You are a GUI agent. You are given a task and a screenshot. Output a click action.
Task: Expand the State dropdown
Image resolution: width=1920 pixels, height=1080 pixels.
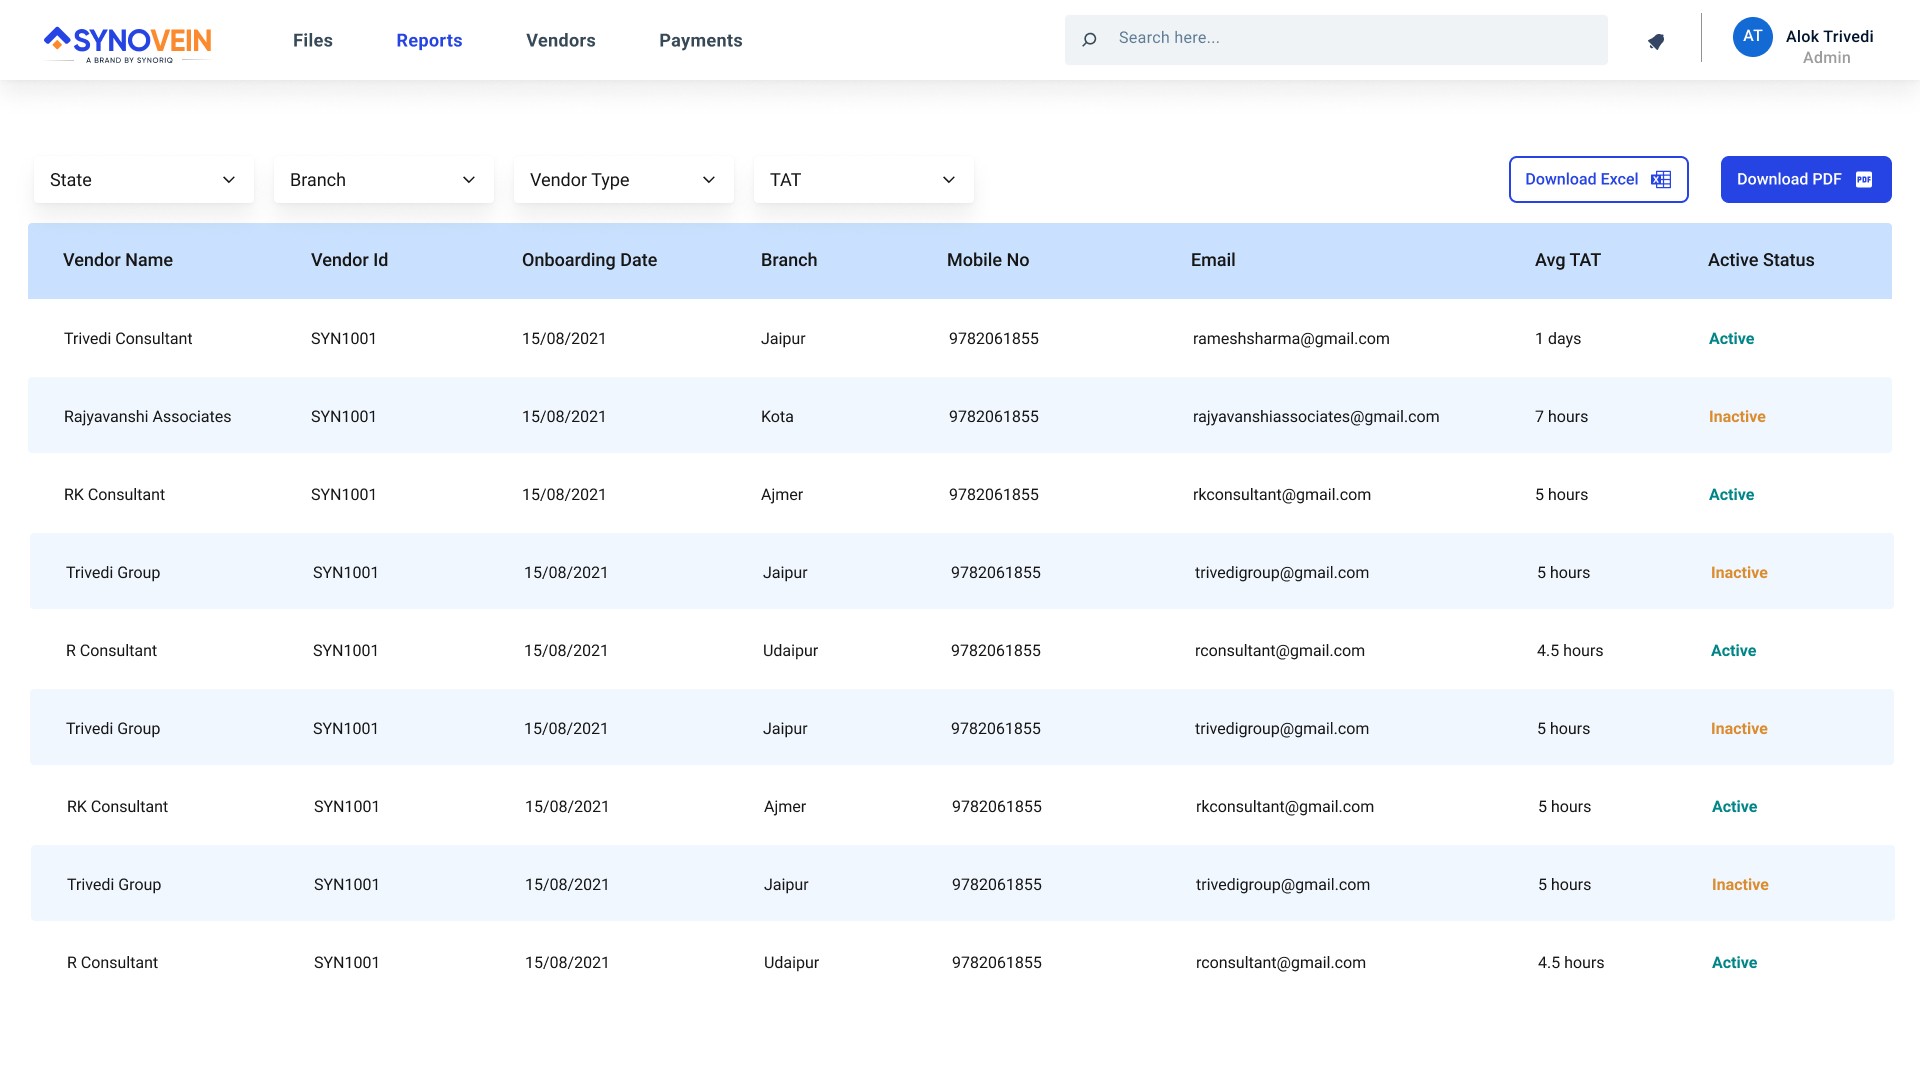coord(143,180)
